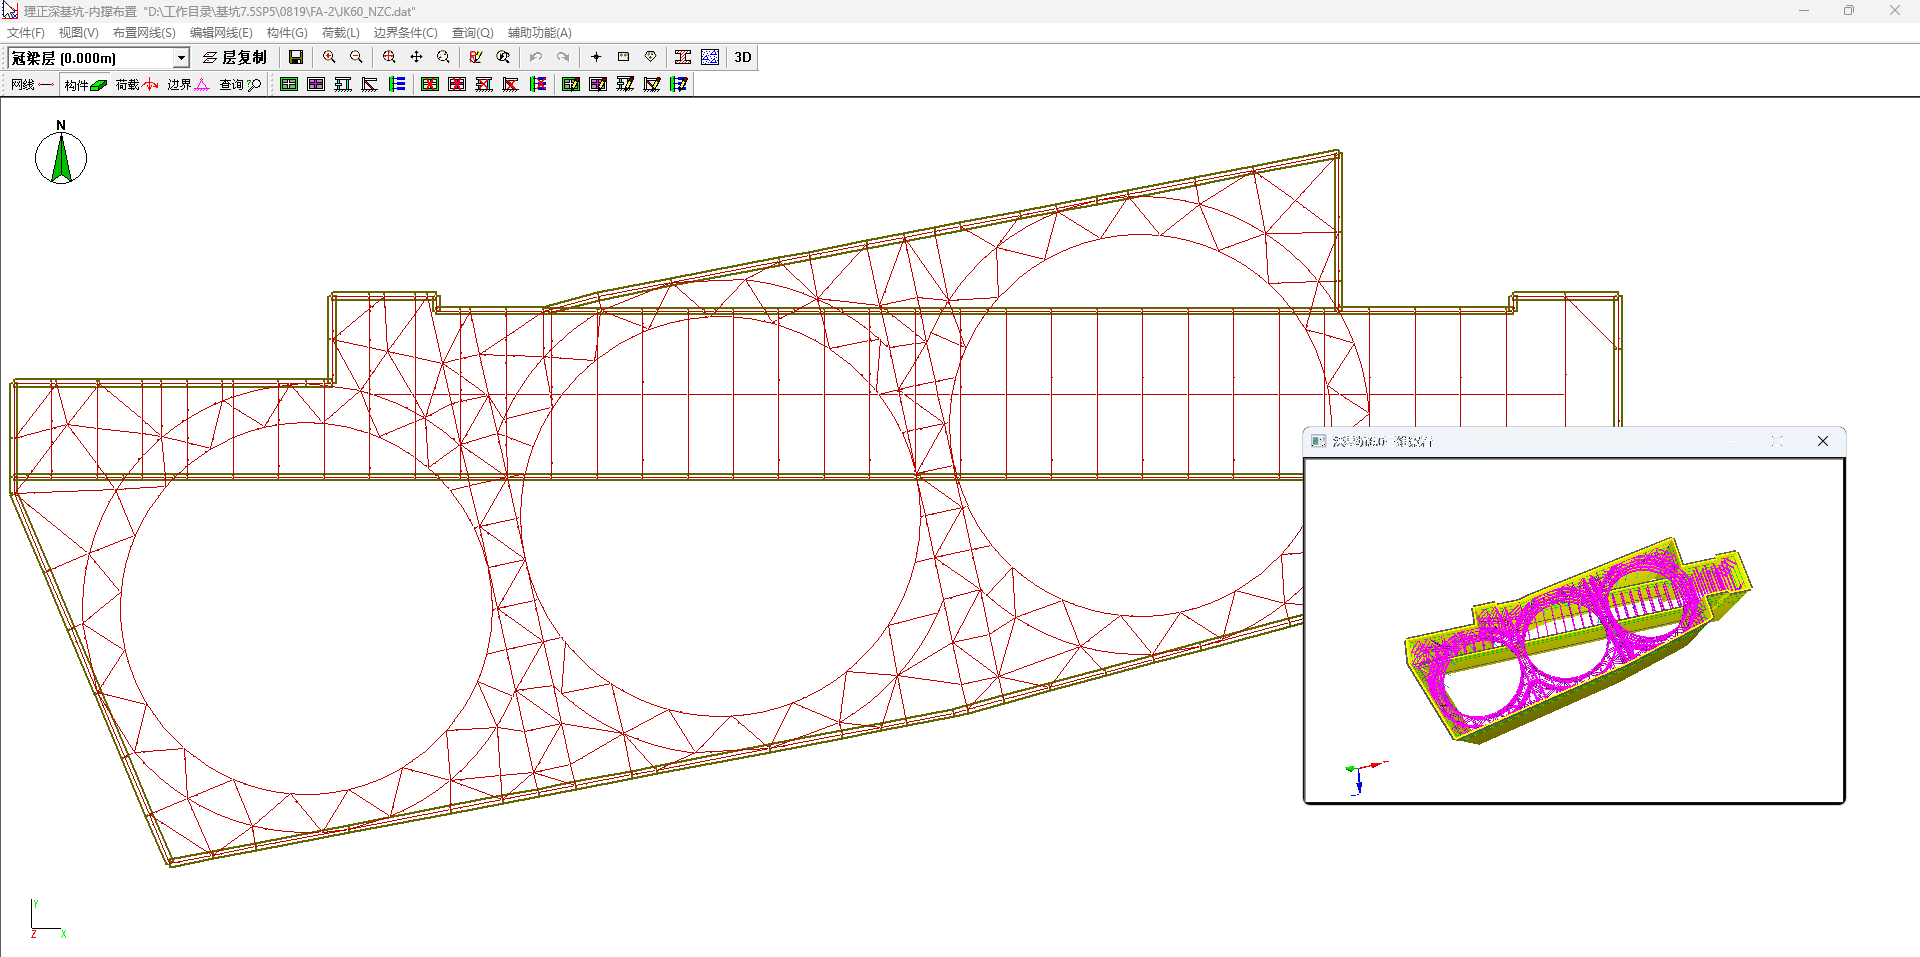The height and width of the screenshot is (957, 1920).
Task: Toggle the 荷载 (load) mode
Action: pos(137,85)
